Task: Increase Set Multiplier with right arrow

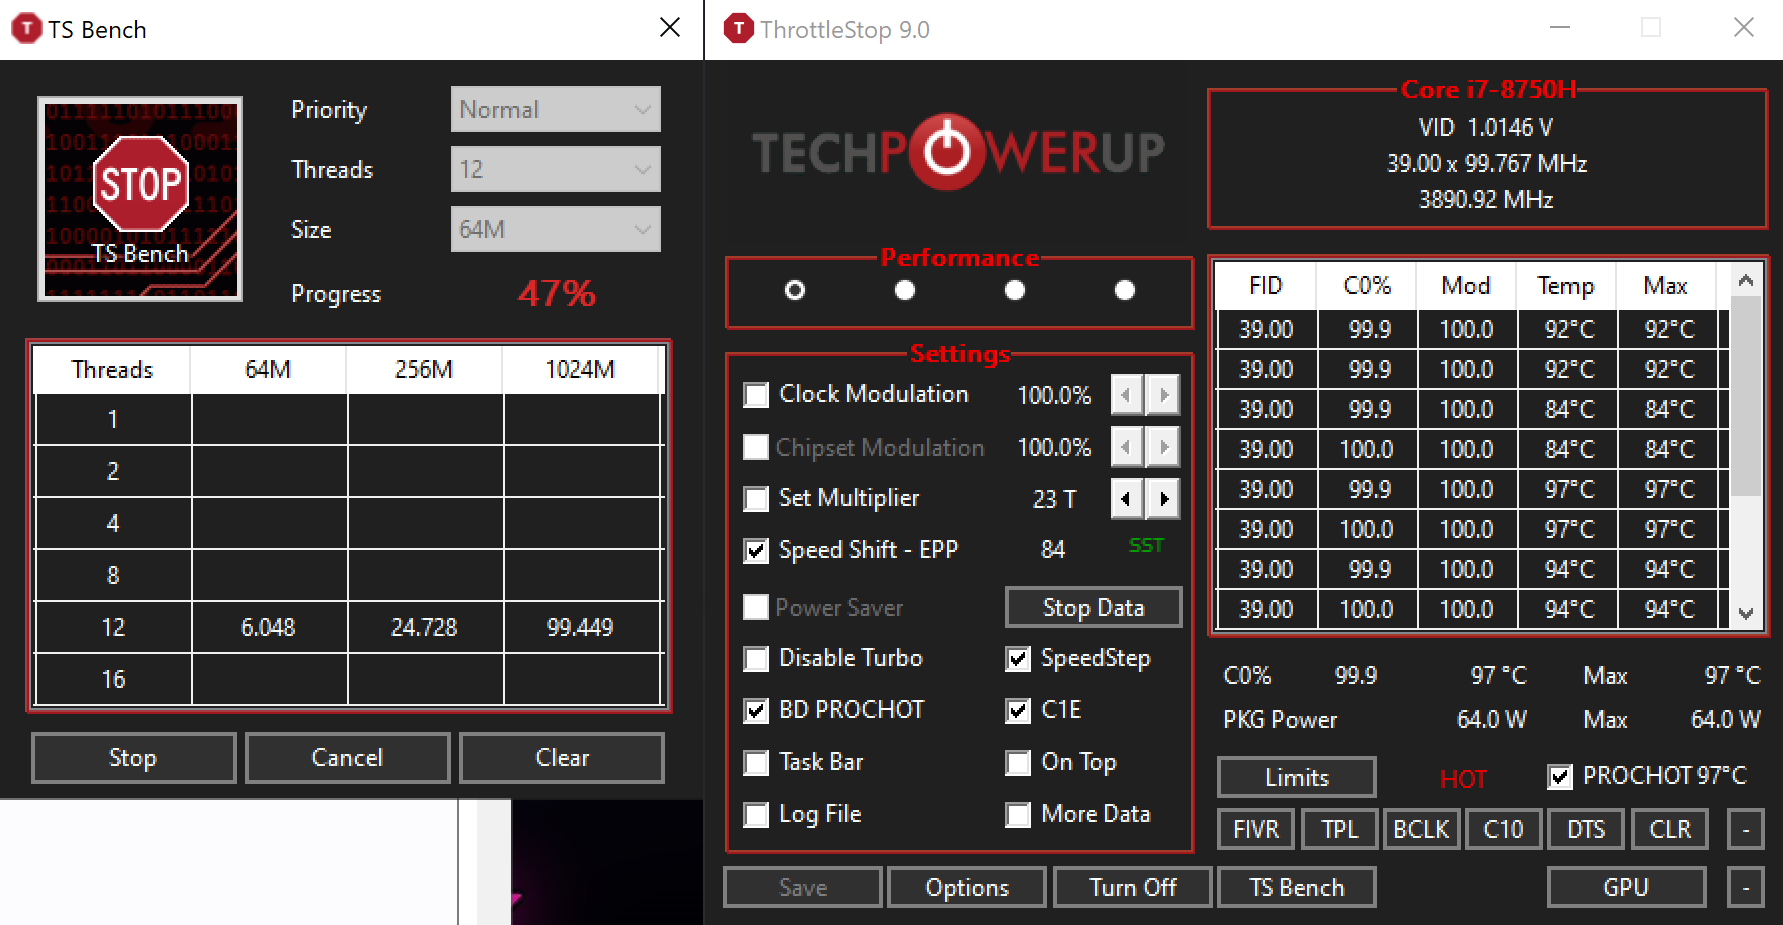Action: [x=1163, y=498]
